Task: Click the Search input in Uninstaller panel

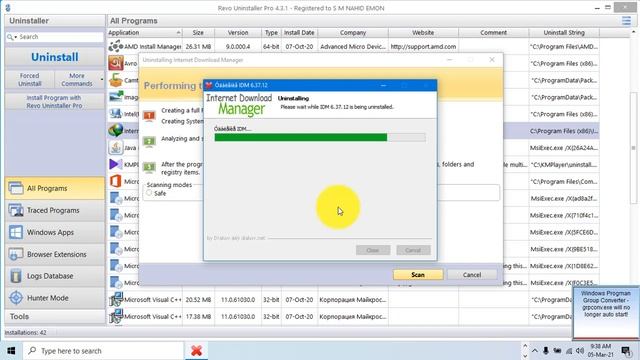Action: [x=55, y=37]
